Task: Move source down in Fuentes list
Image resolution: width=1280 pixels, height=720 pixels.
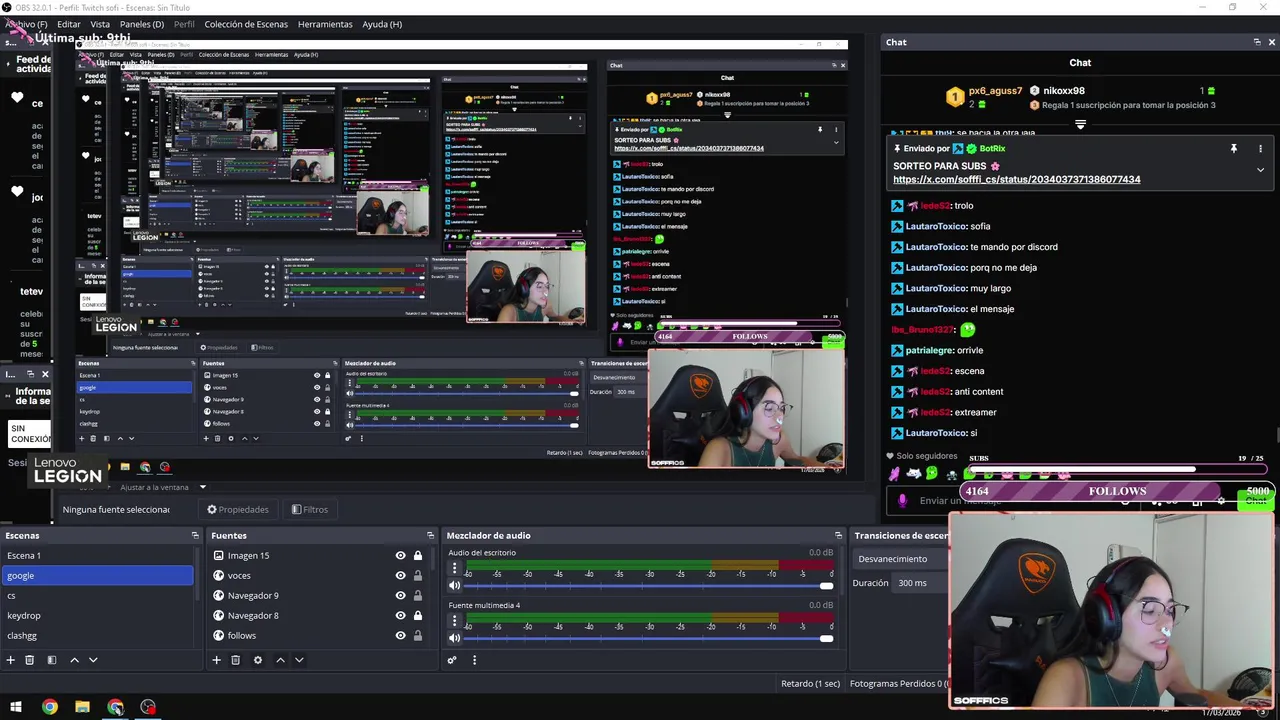Action: [x=299, y=660]
